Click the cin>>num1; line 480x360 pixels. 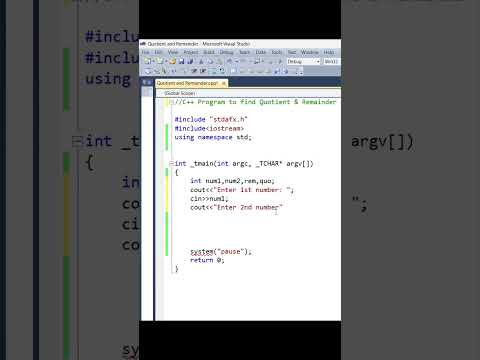point(209,198)
